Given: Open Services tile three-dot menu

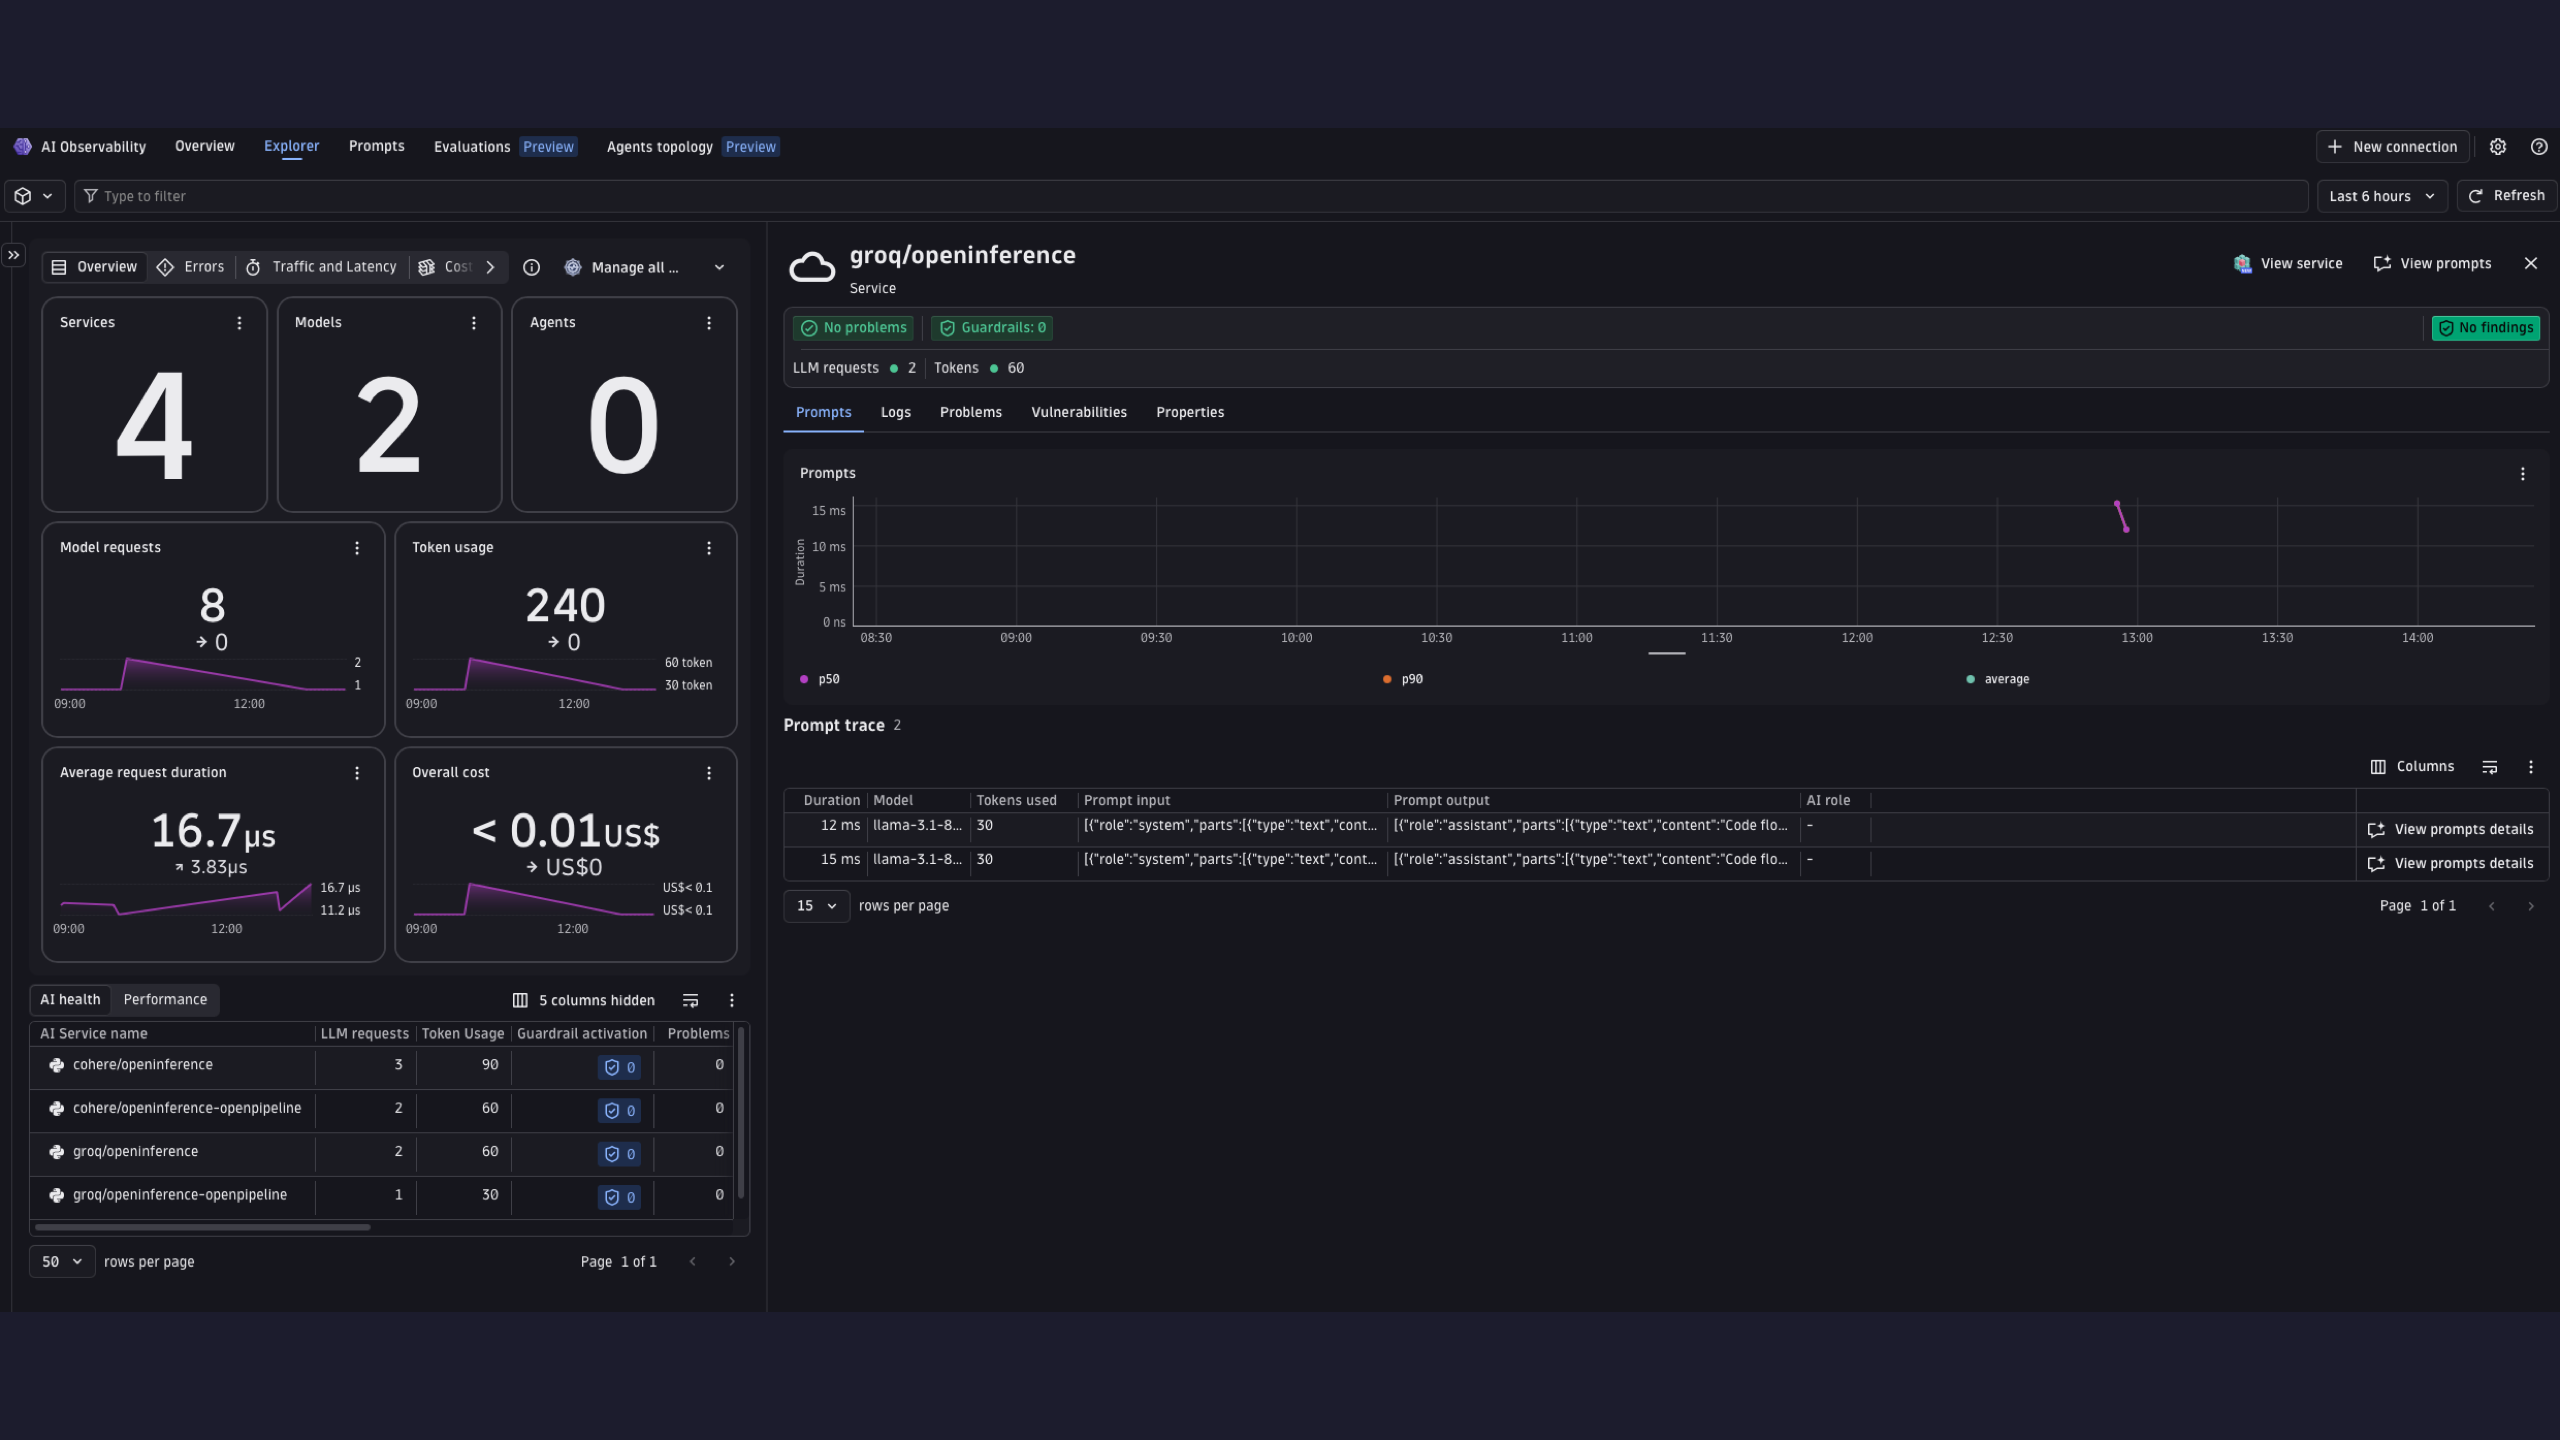Looking at the screenshot, I should point(239,323).
